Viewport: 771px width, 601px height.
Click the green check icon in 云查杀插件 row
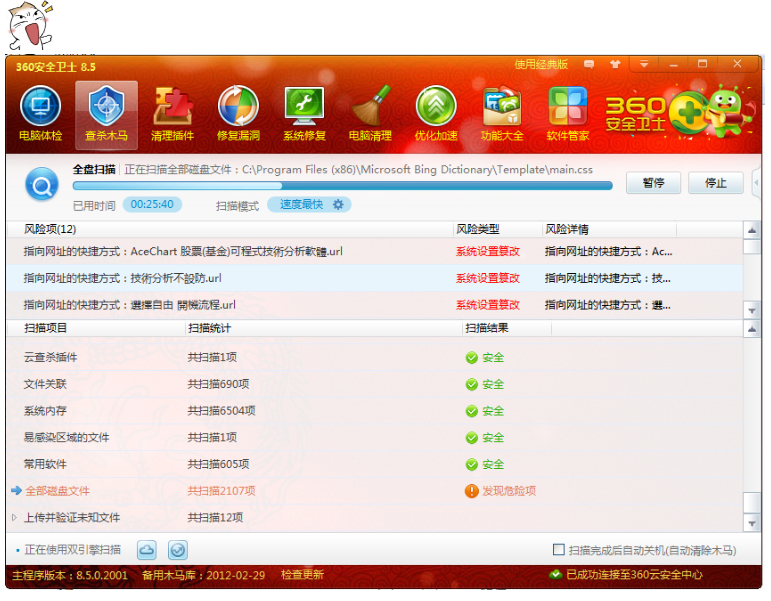(x=472, y=358)
